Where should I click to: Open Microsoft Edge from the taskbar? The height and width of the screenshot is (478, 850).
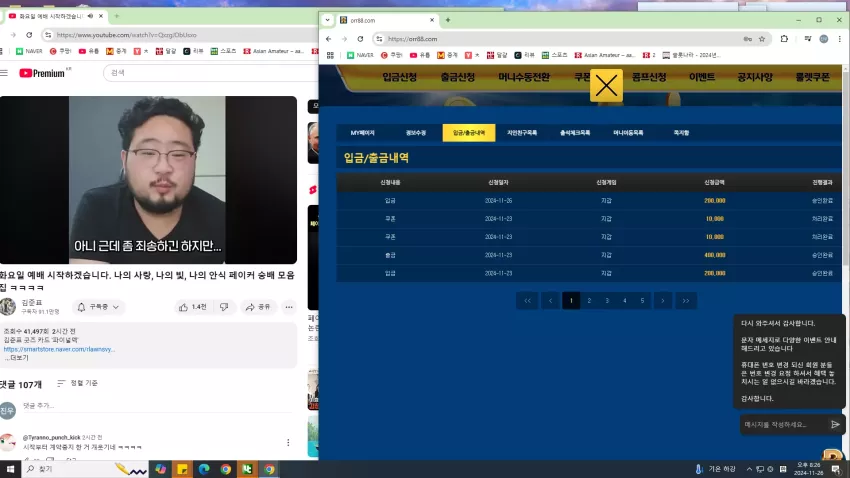pyautogui.click(x=204, y=469)
